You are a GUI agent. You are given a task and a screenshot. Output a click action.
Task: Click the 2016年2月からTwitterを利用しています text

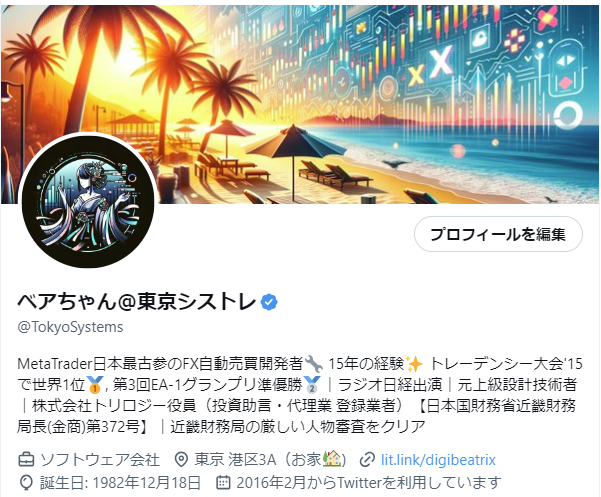pos(369,483)
